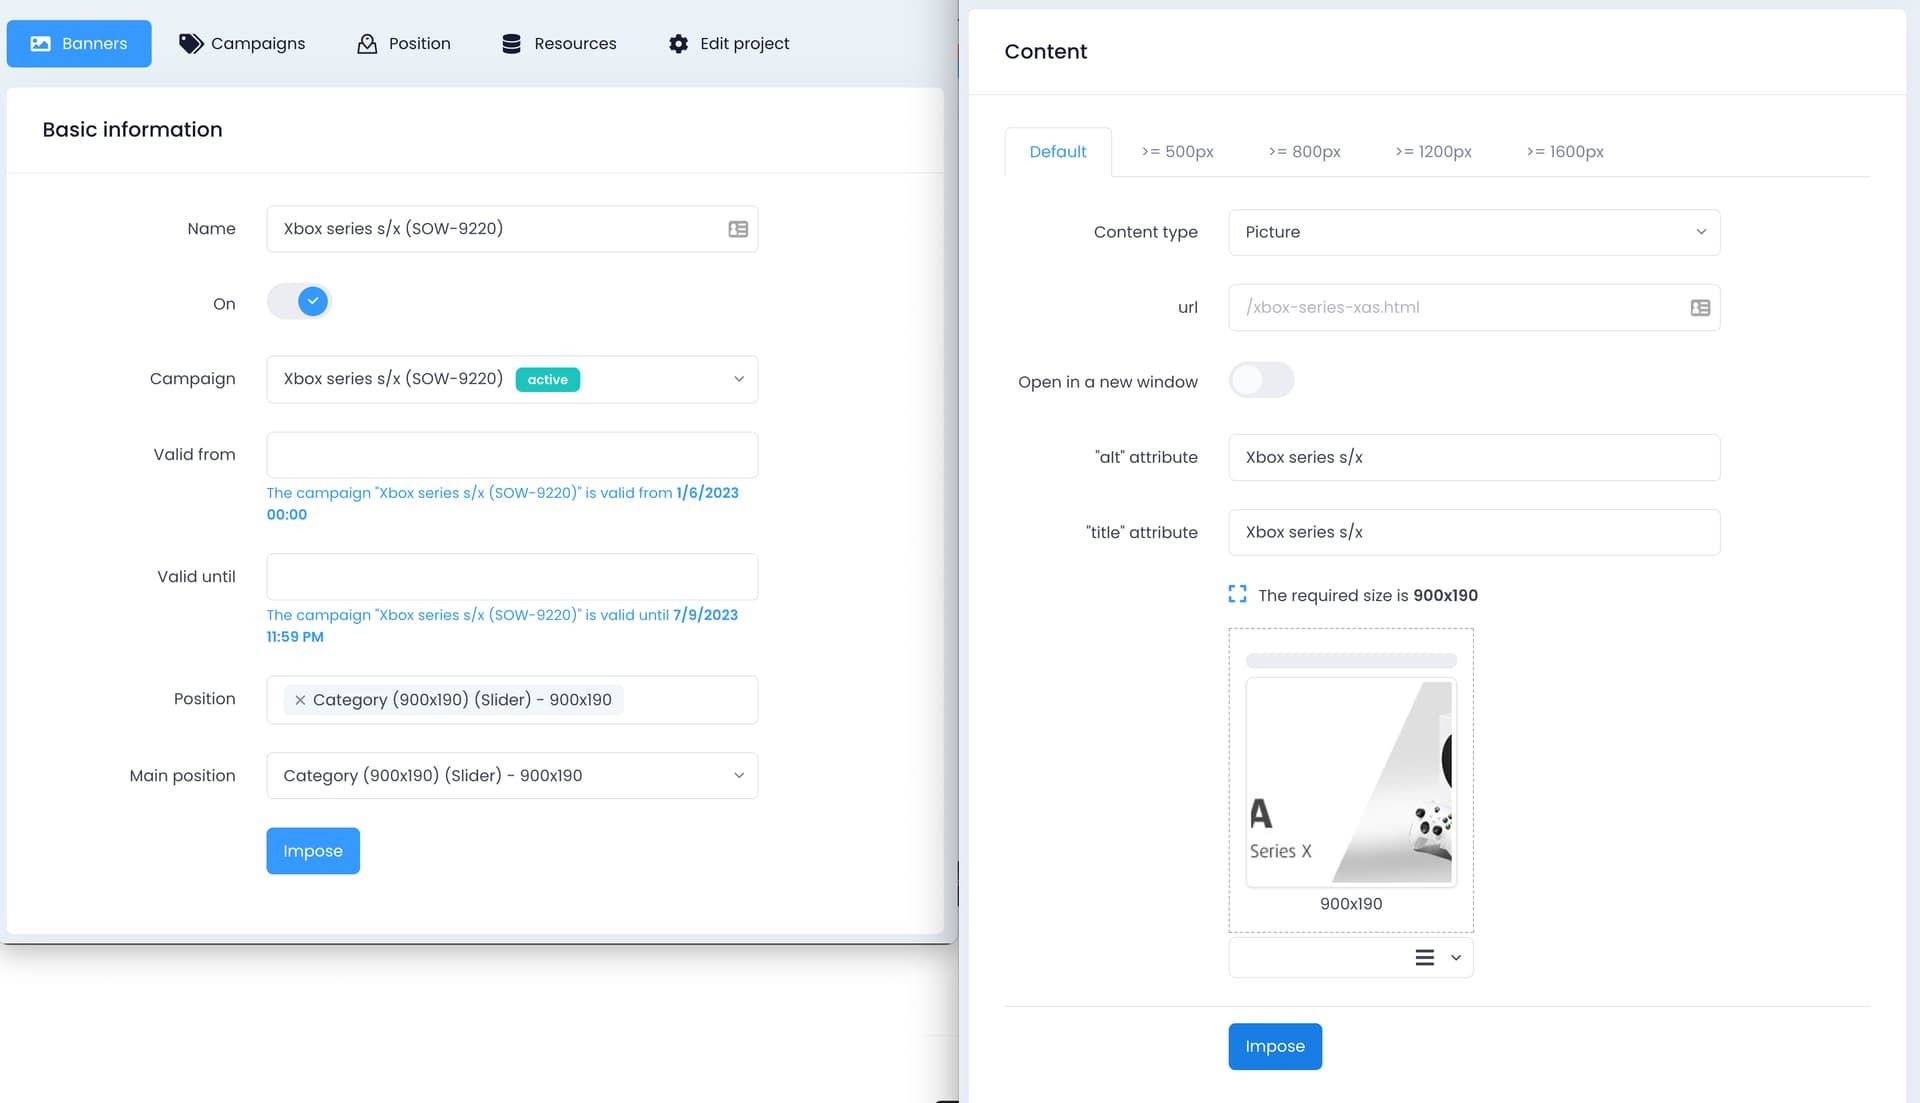Click the Edit project gear icon
The image size is (1920, 1103).
[x=678, y=43]
